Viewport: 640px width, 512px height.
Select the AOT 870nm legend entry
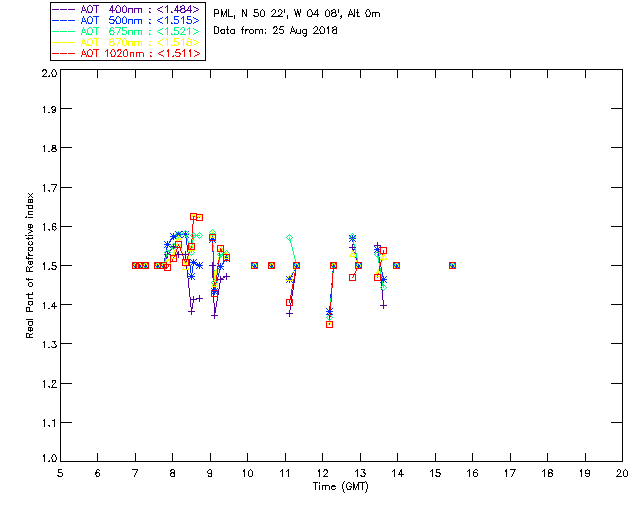click(x=127, y=42)
